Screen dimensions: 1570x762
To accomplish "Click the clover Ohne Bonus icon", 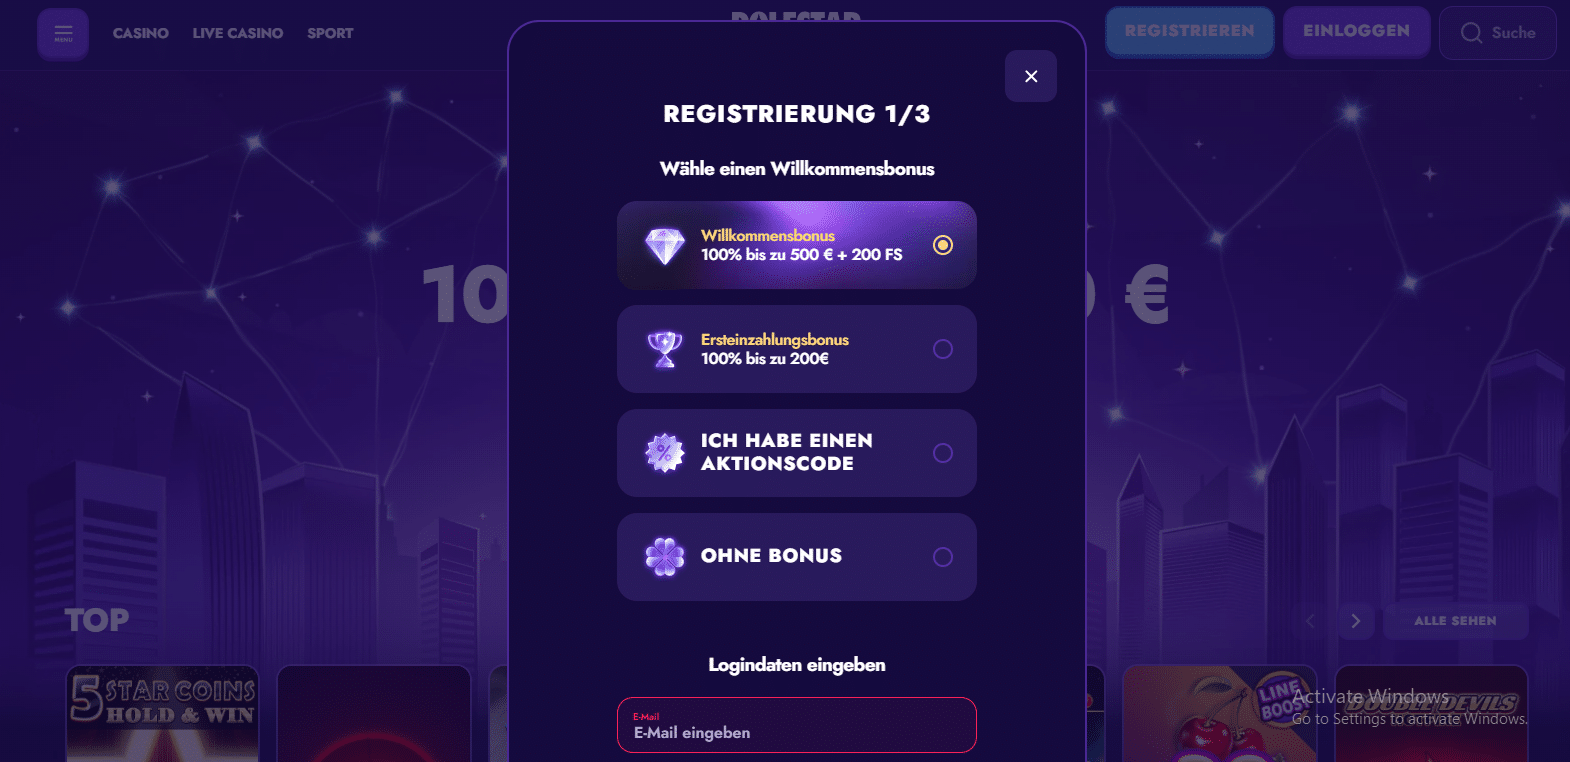I will (x=665, y=557).
